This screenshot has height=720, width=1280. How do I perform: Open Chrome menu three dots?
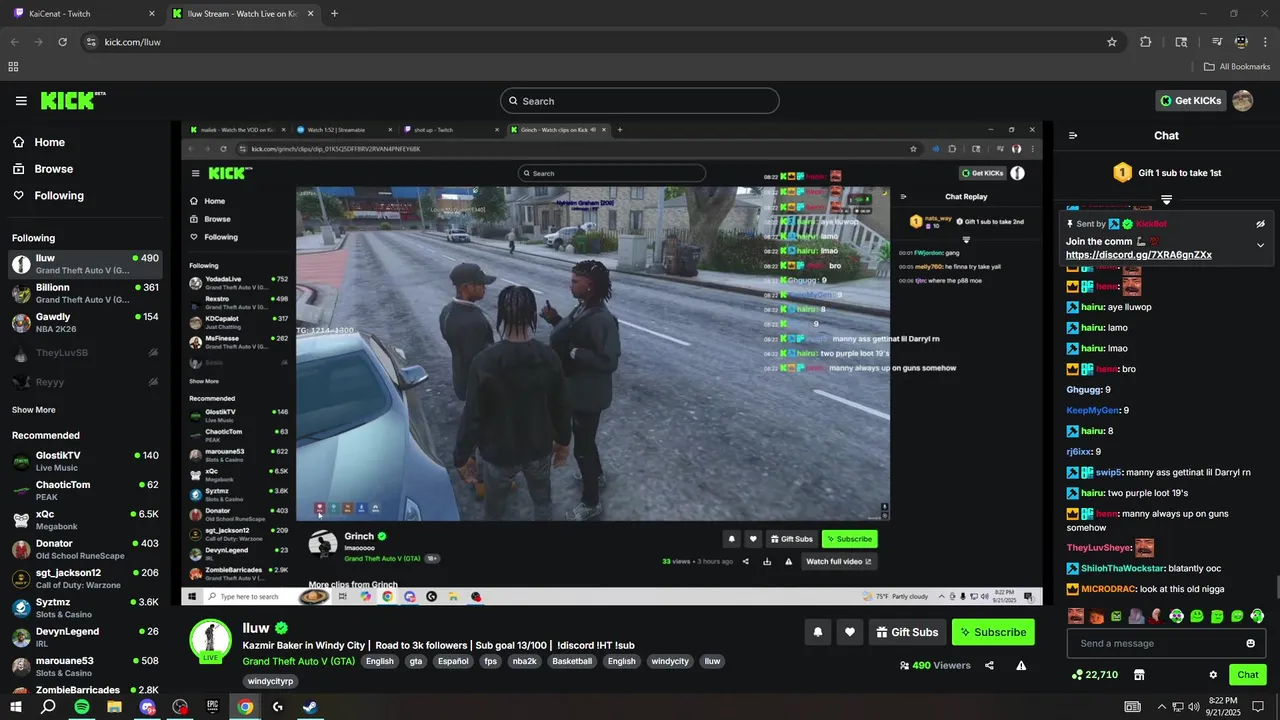click(1266, 42)
